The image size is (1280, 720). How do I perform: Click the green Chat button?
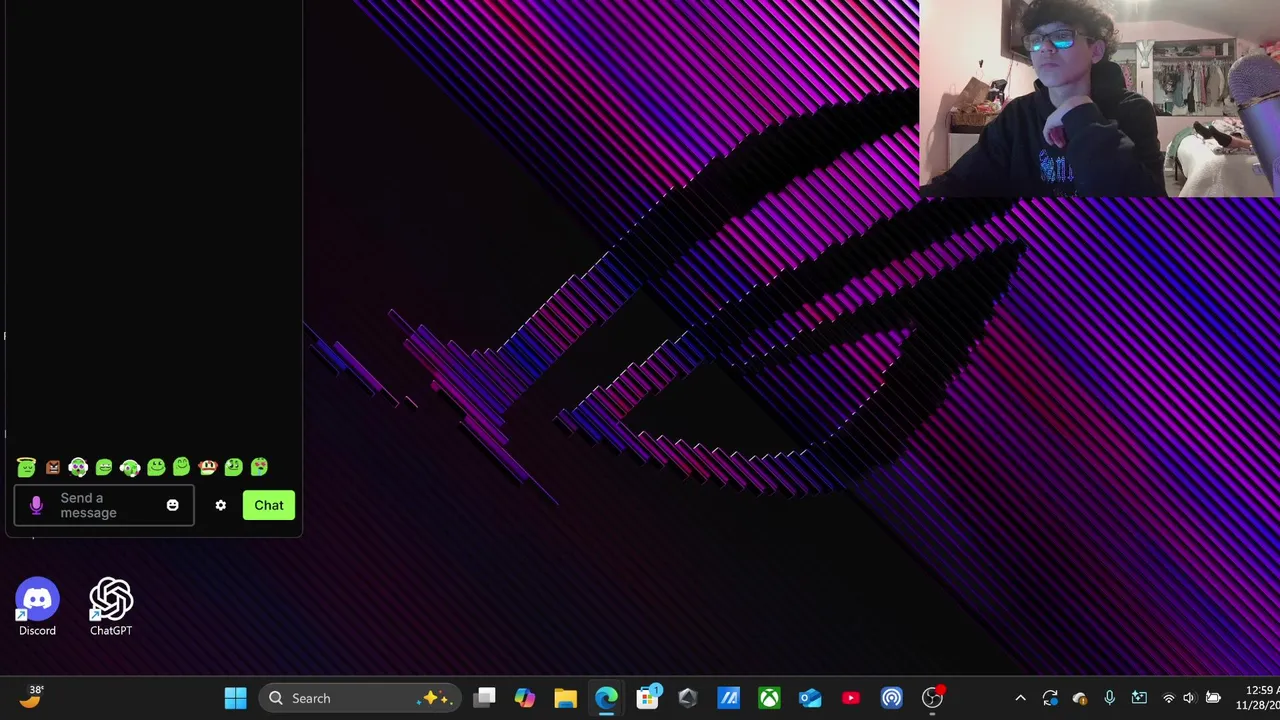coord(269,505)
